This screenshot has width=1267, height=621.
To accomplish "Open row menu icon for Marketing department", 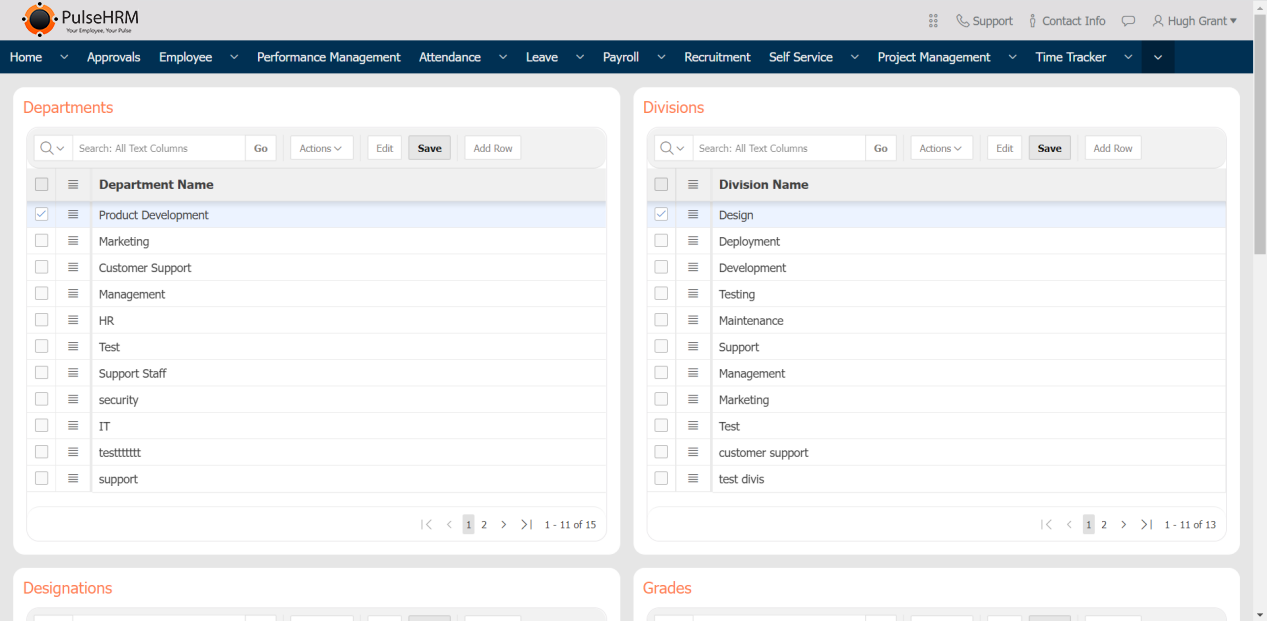I will click(73, 241).
